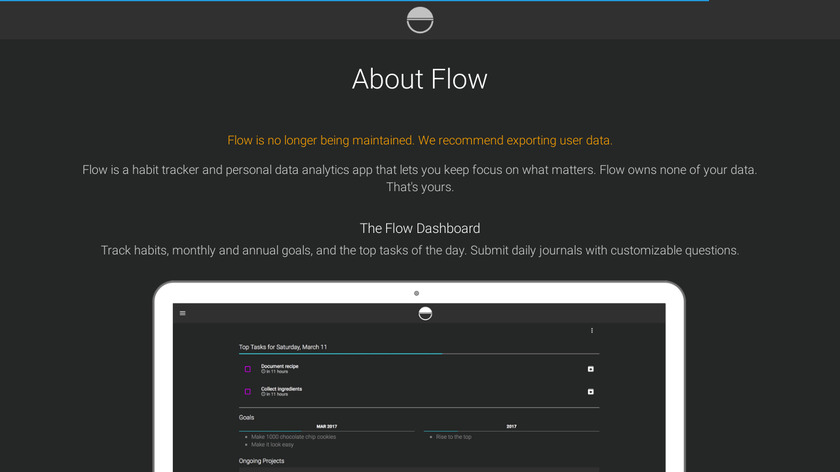The image size is (840, 472).
Task: Click goal Make it look easy
Action: pyautogui.click(x=272, y=445)
